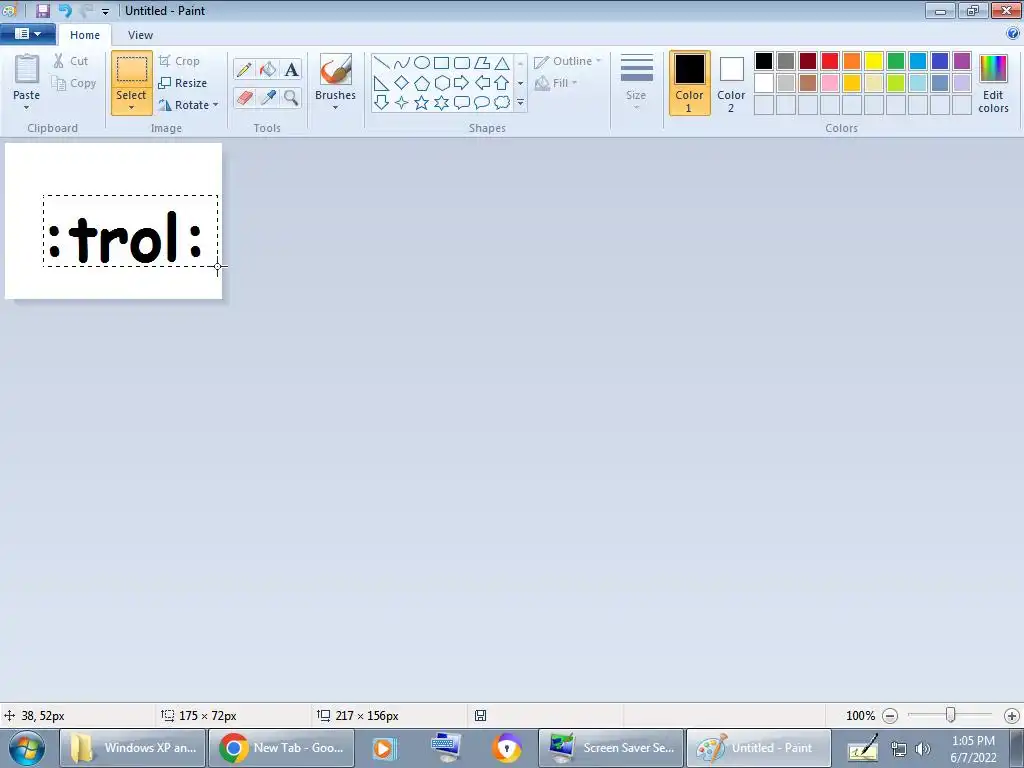Click the Resize button
Viewport: 1024px width, 768px height.
coord(183,83)
